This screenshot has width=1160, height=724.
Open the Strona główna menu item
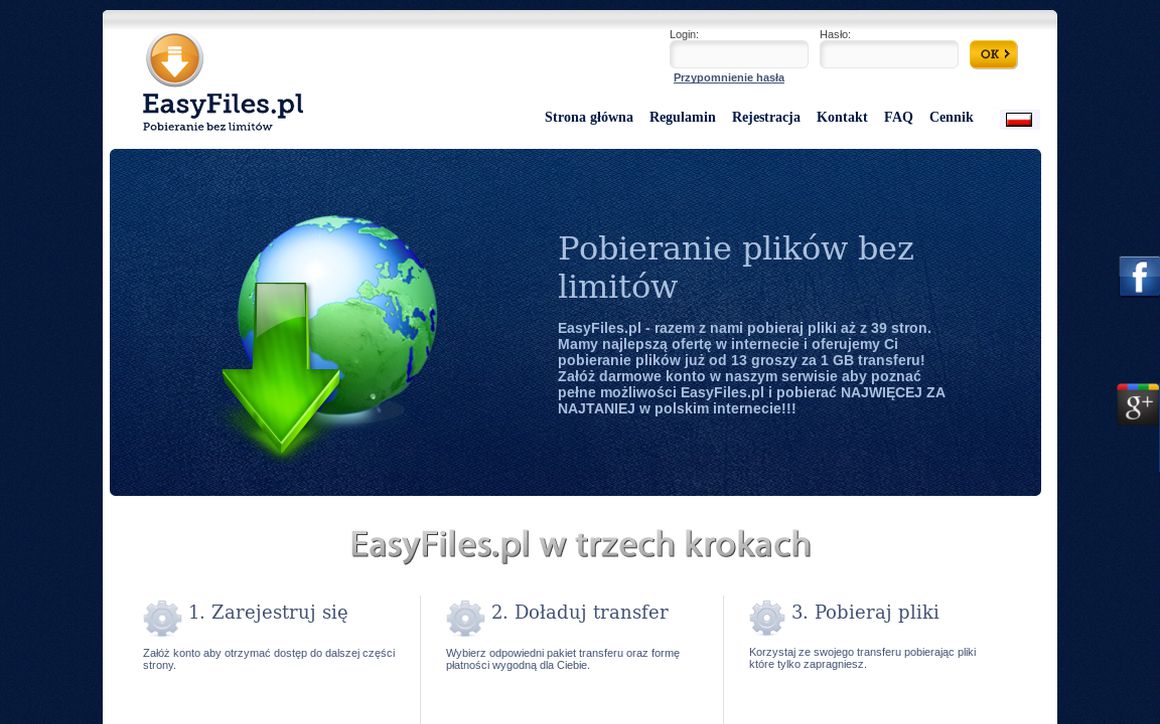coord(589,117)
